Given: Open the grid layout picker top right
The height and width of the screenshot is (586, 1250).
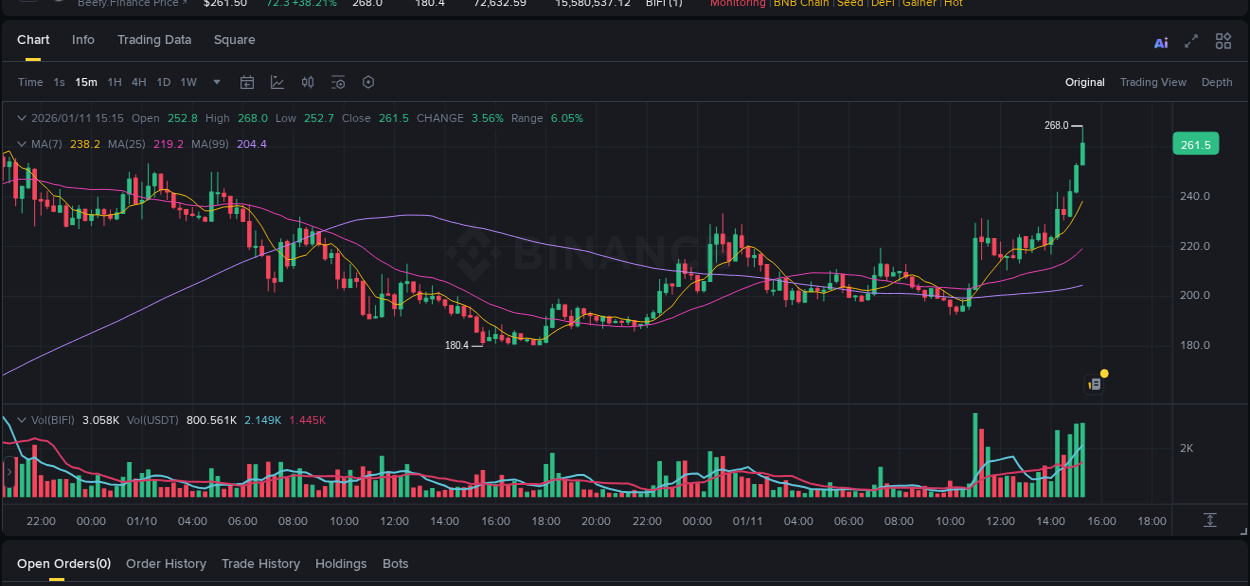Looking at the screenshot, I should tap(1223, 41).
